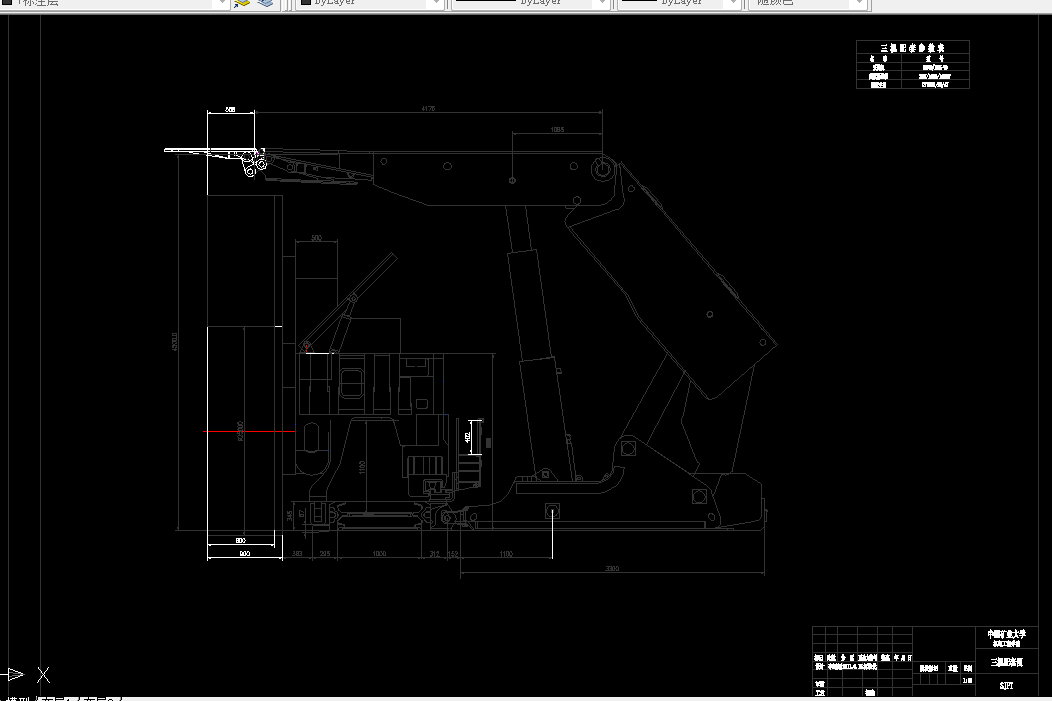Select the 402 vertical dimension text
The image size is (1052, 701).
(468, 437)
